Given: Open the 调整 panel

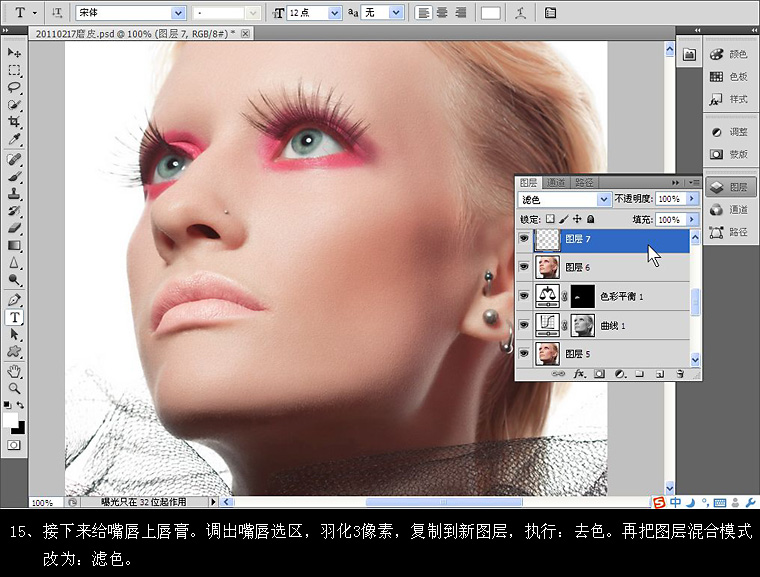Looking at the screenshot, I should [729, 132].
